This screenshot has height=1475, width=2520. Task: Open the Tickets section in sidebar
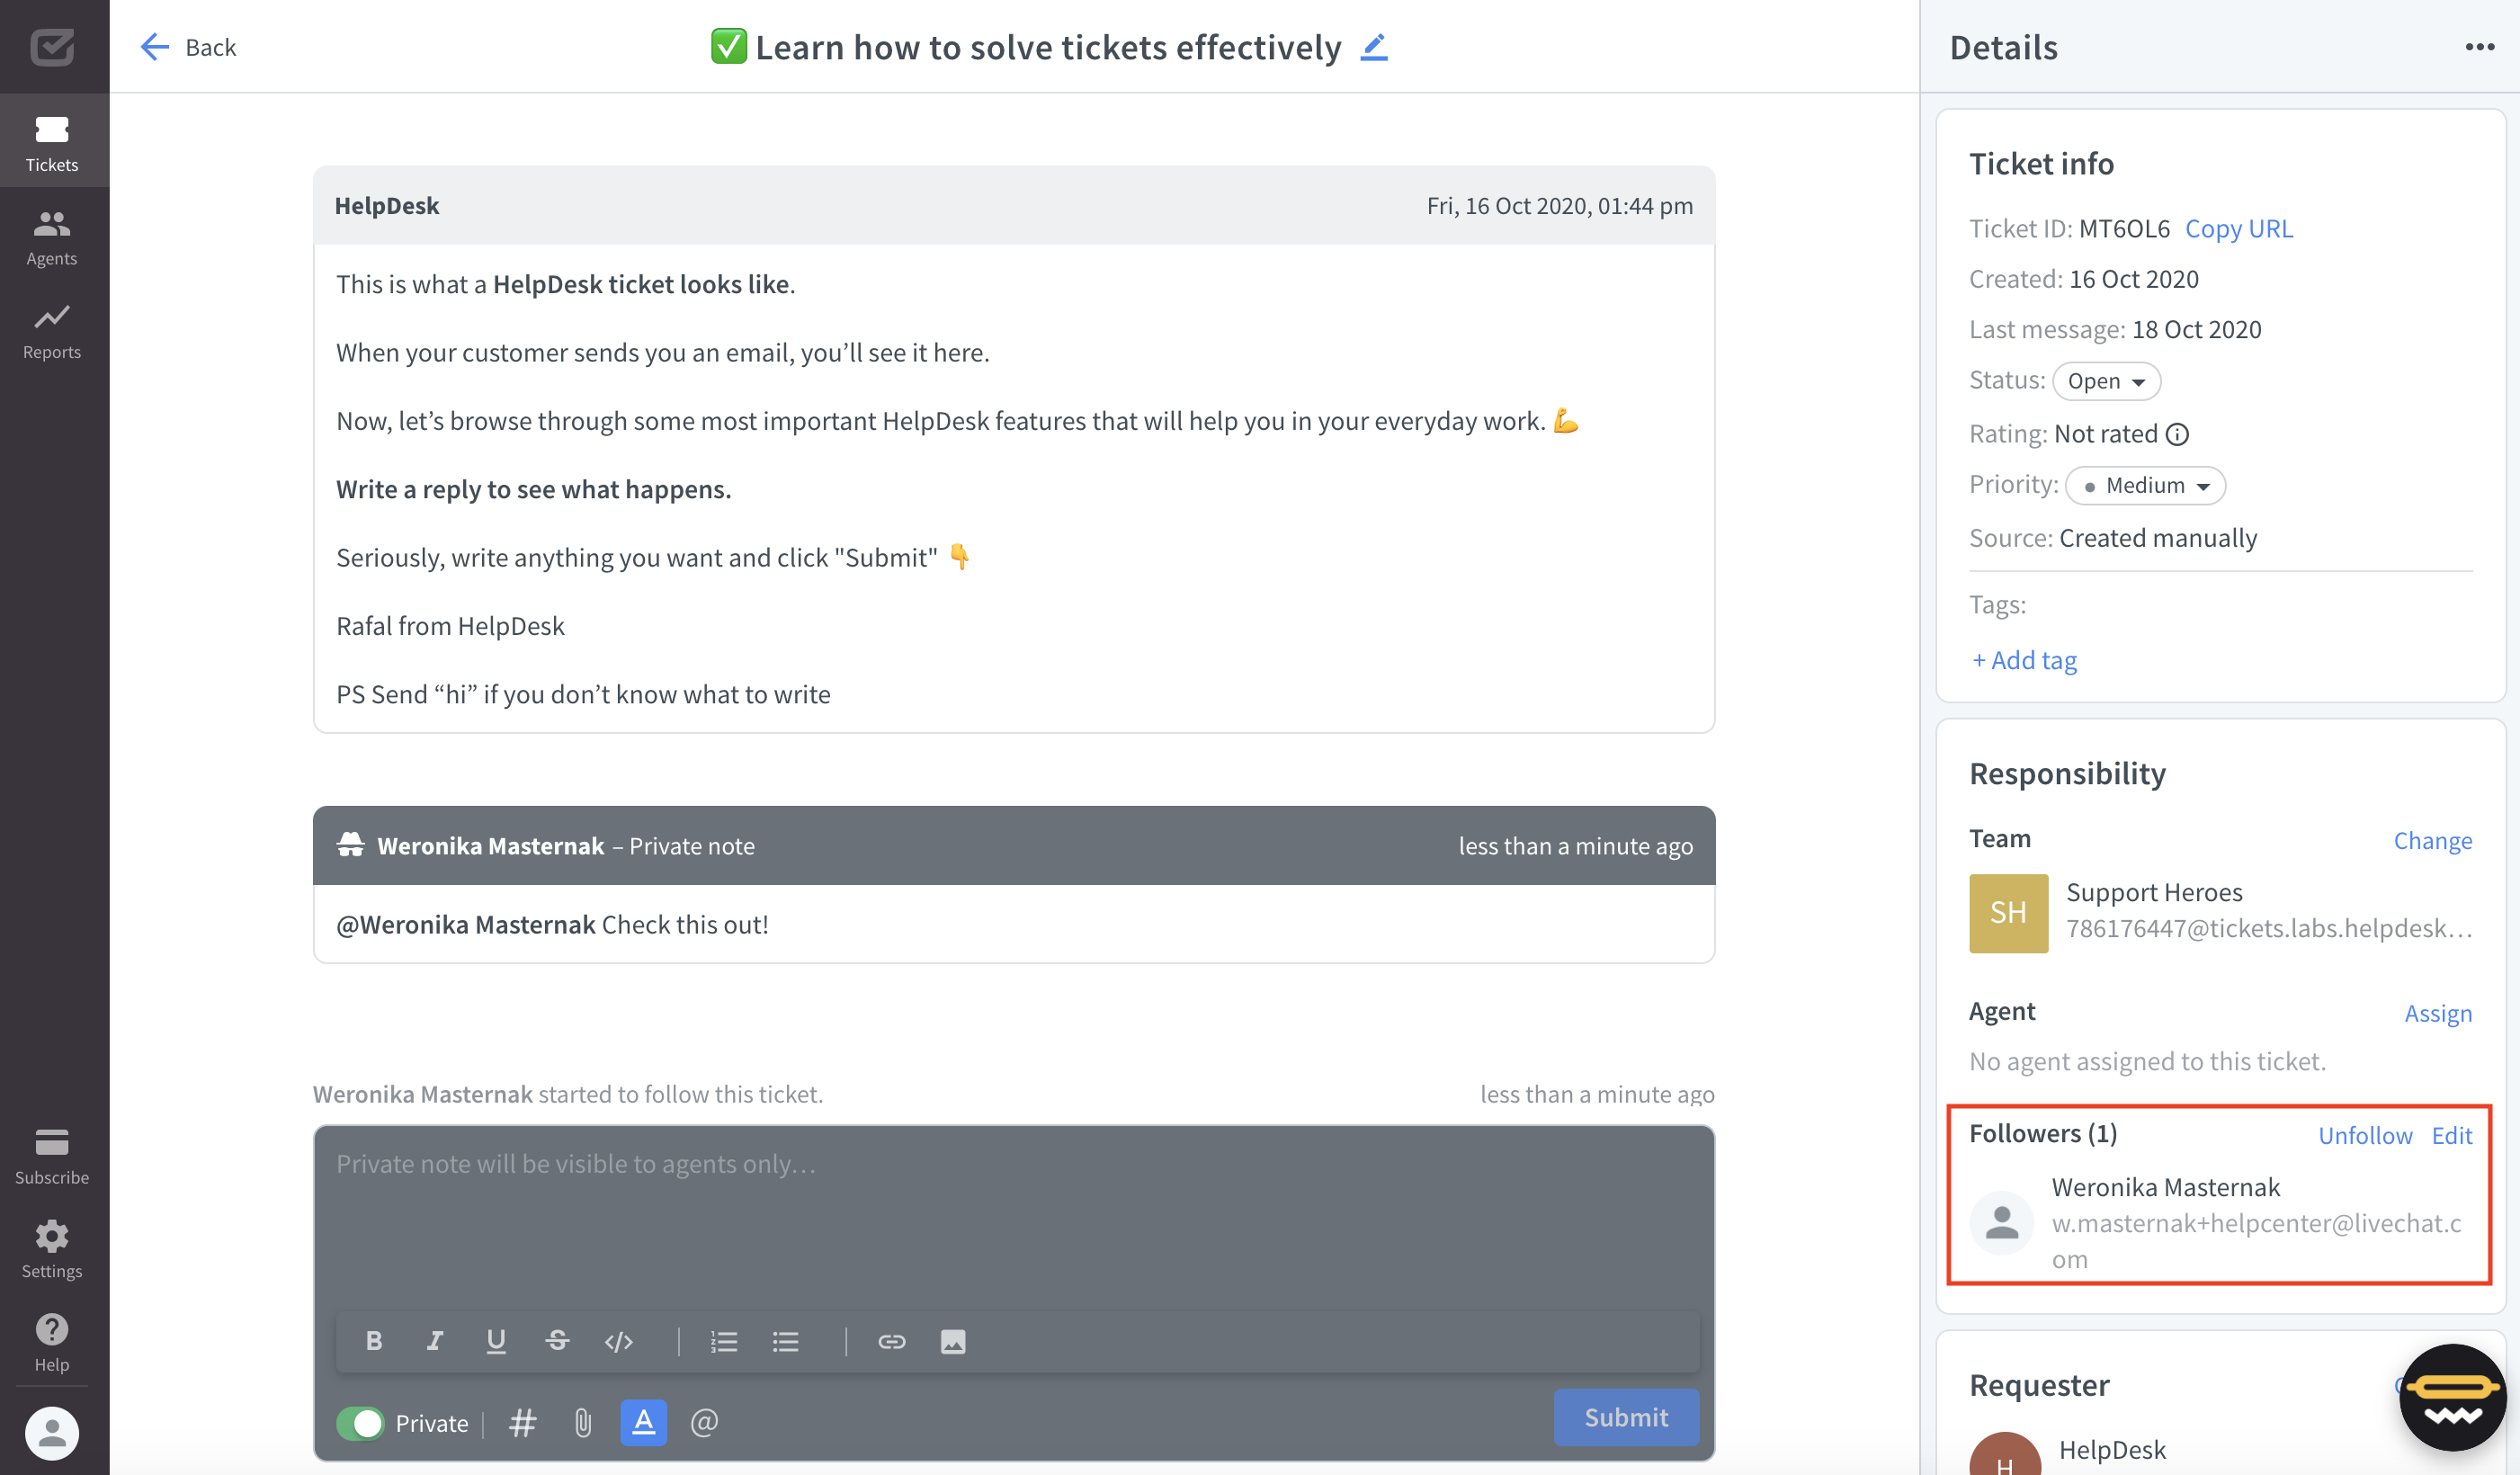coord(52,142)
